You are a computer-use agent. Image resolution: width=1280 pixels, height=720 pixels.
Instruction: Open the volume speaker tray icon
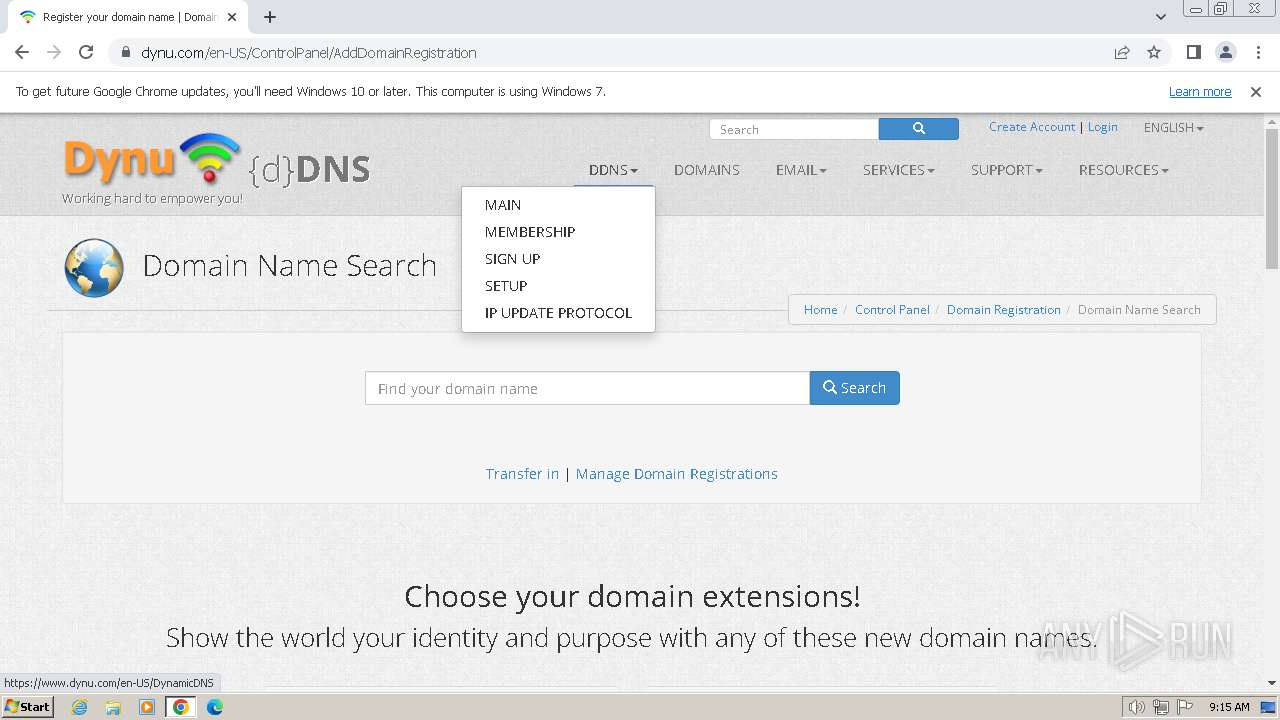point(1136,707)
